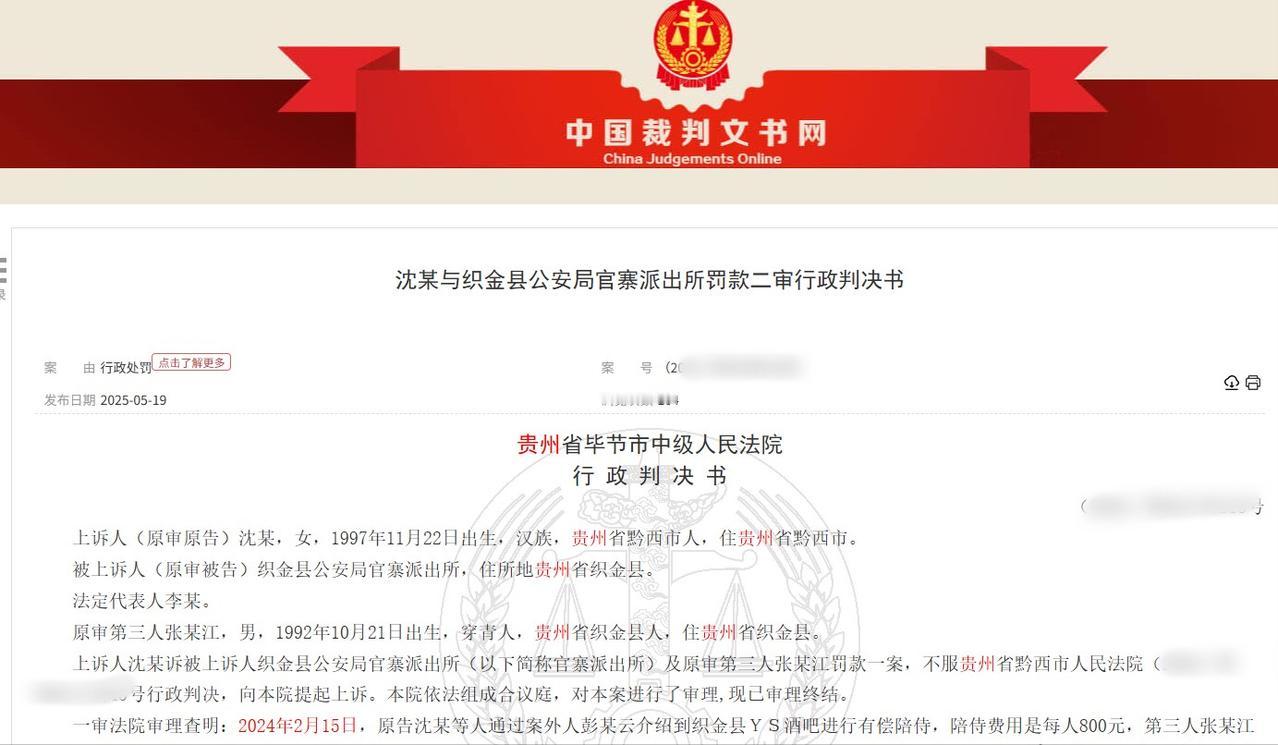Click the 点击了解更多 button

coord(192,363)
